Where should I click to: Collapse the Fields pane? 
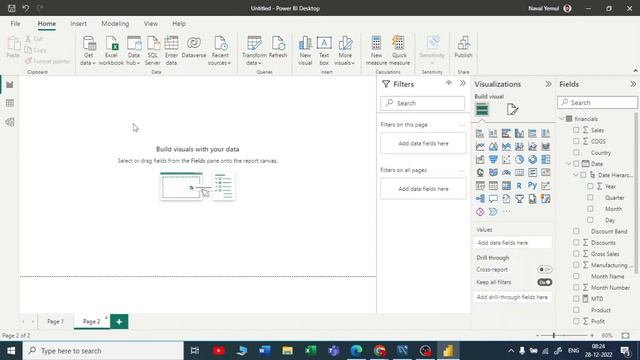click(633, 84)
